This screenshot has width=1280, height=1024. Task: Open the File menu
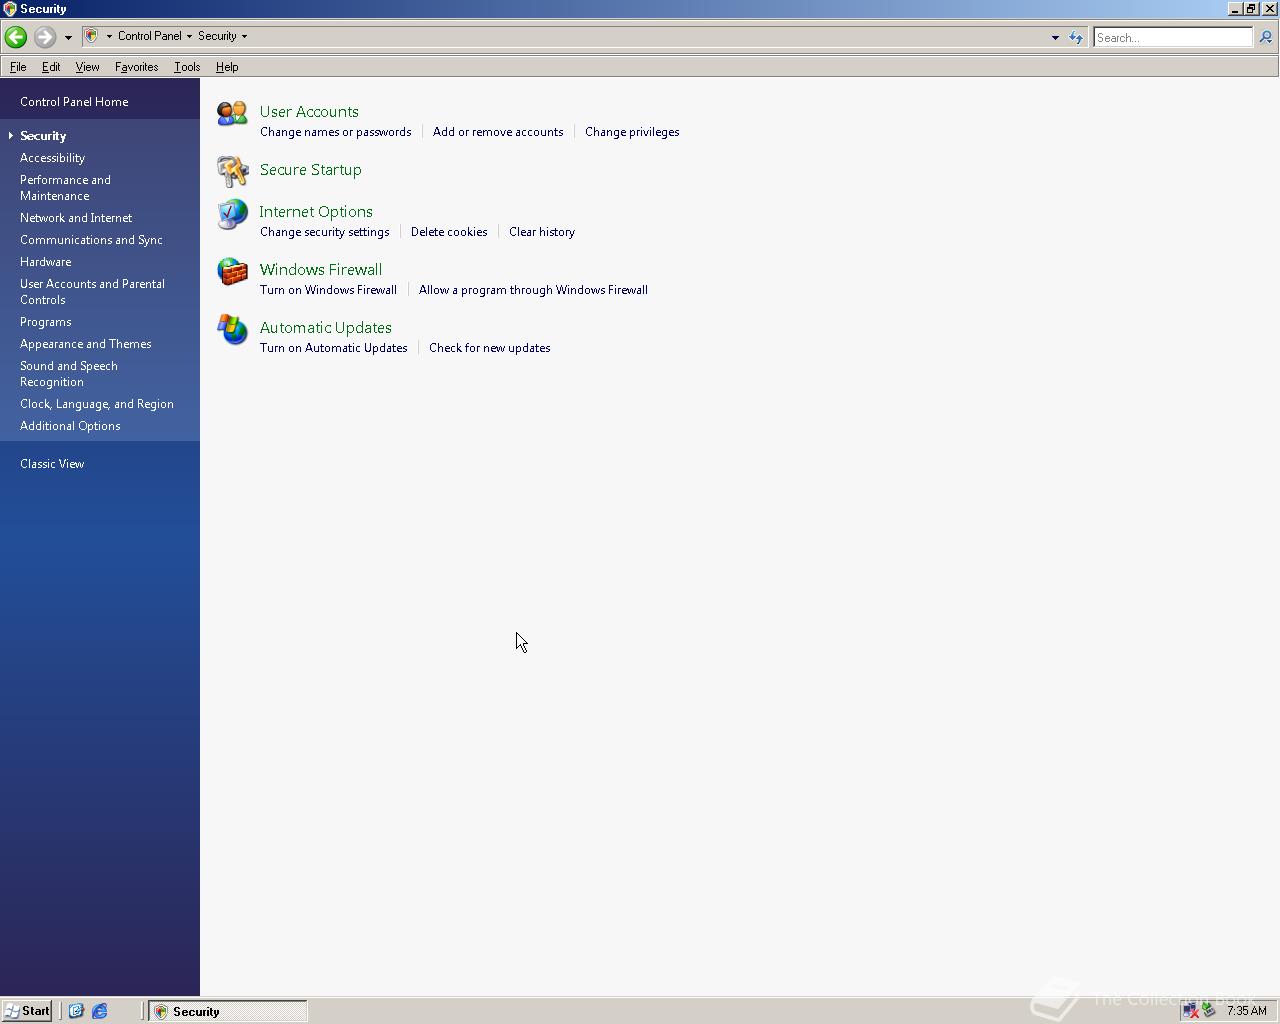[x=18, y=67]
